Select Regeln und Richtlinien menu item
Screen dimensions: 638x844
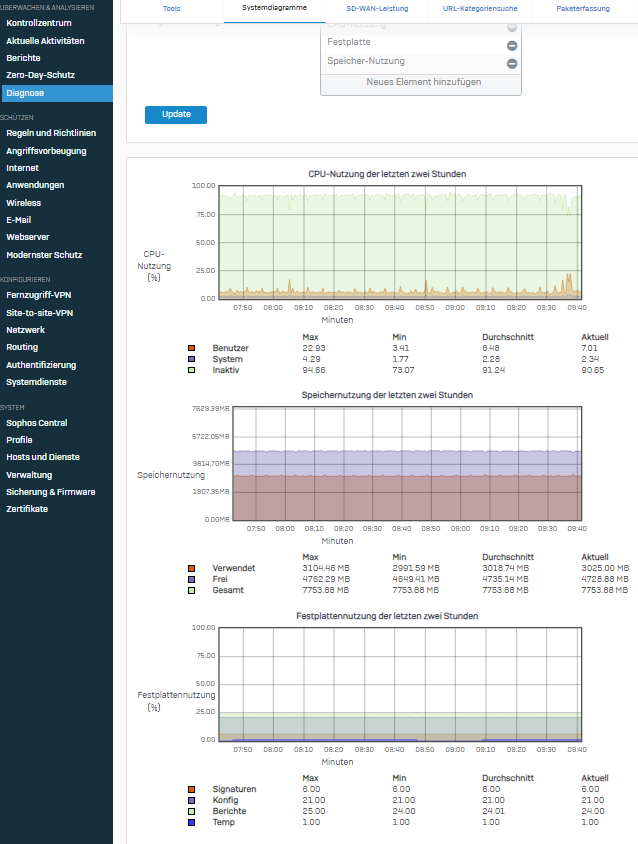[51, 133]
